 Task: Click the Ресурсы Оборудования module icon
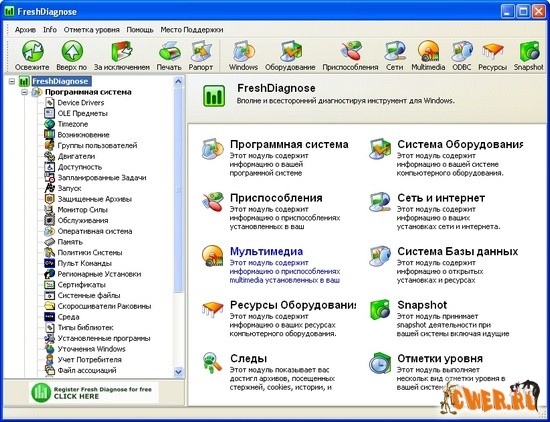213,309
